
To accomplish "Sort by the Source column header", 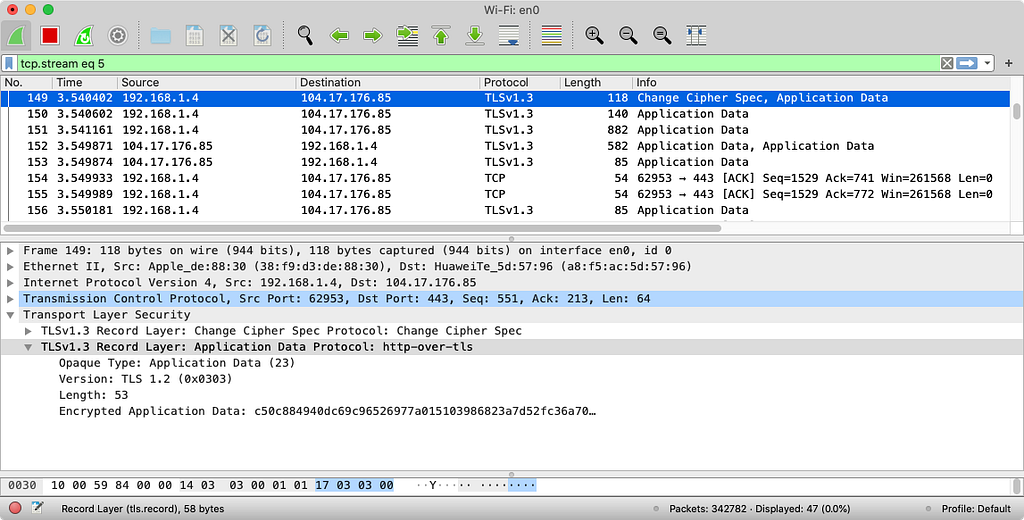I will pos(206,82).
